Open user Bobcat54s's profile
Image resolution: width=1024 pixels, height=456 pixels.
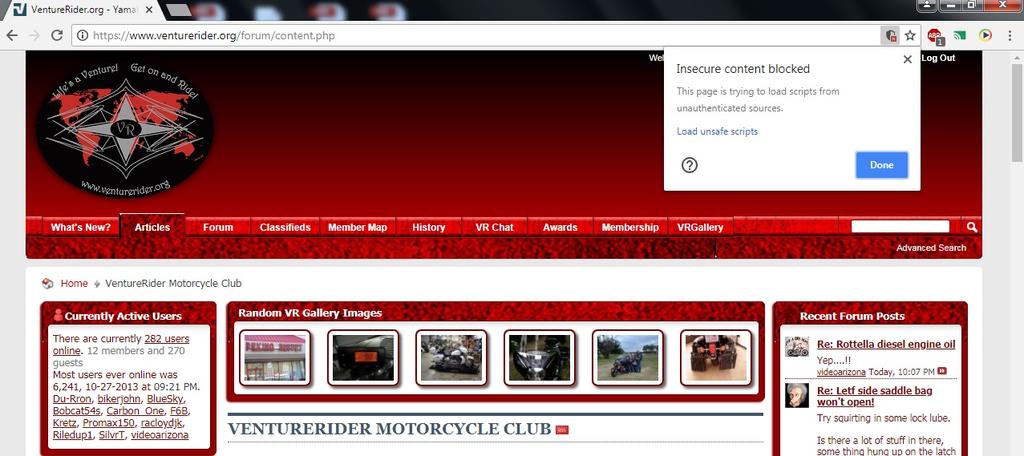pyautogui.click(x=76, y=411)
